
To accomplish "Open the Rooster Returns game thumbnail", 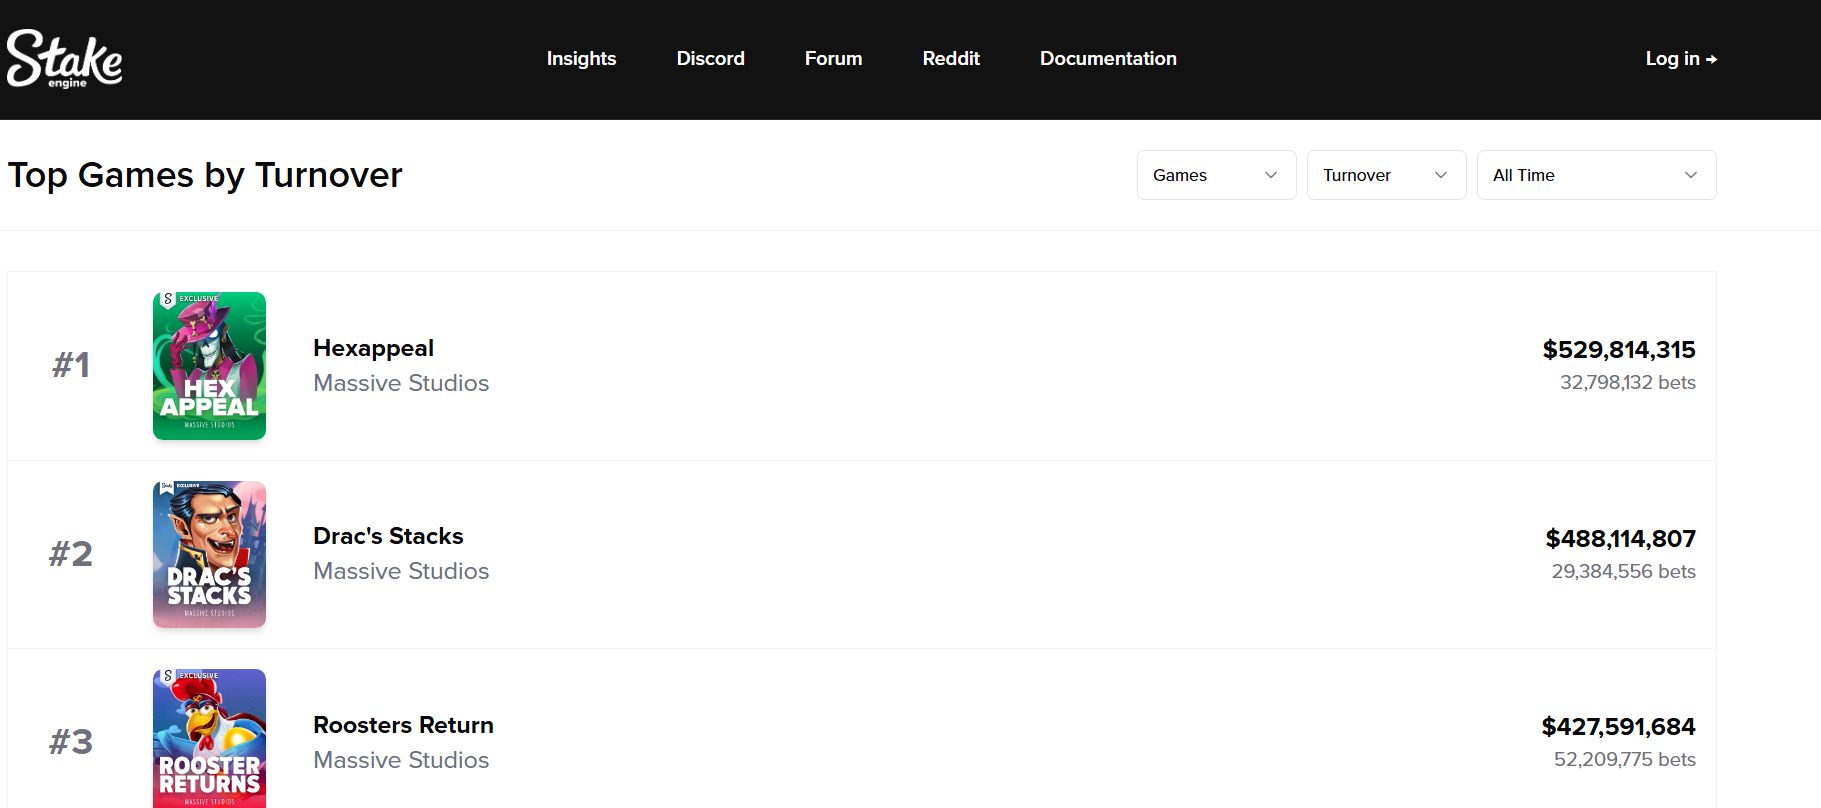I will tap(209, 738).
